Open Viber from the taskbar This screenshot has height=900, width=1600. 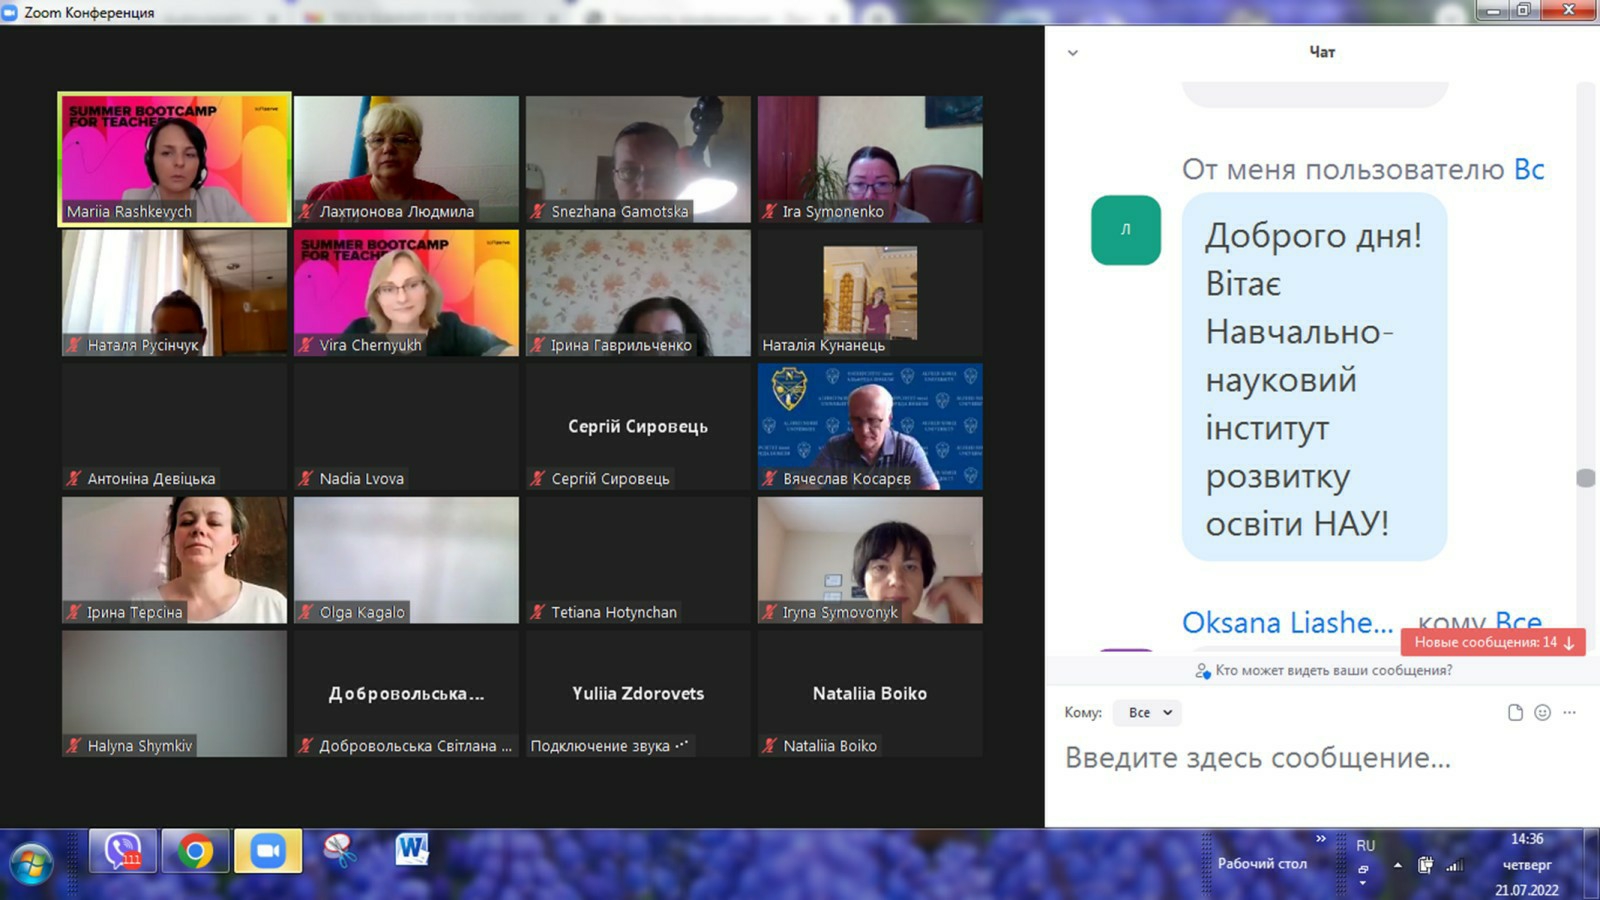tap(122, 851)
